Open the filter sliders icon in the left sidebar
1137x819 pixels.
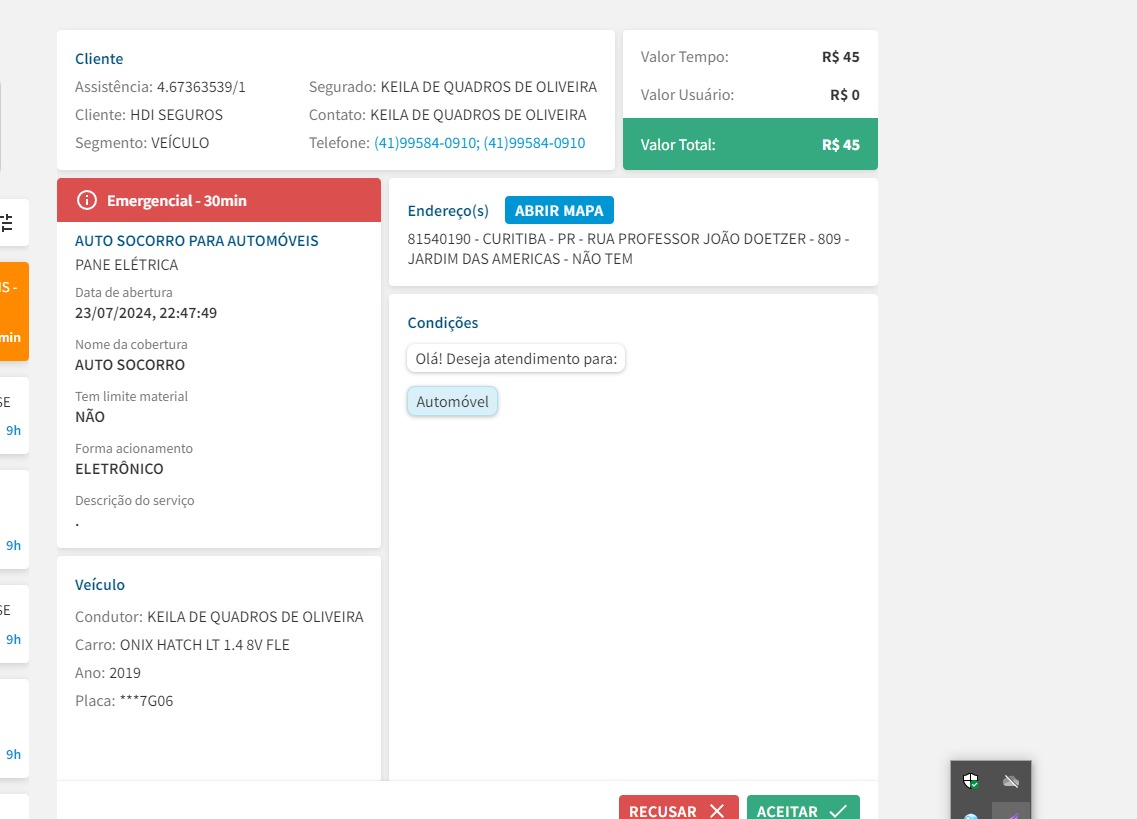pos(7,223)
